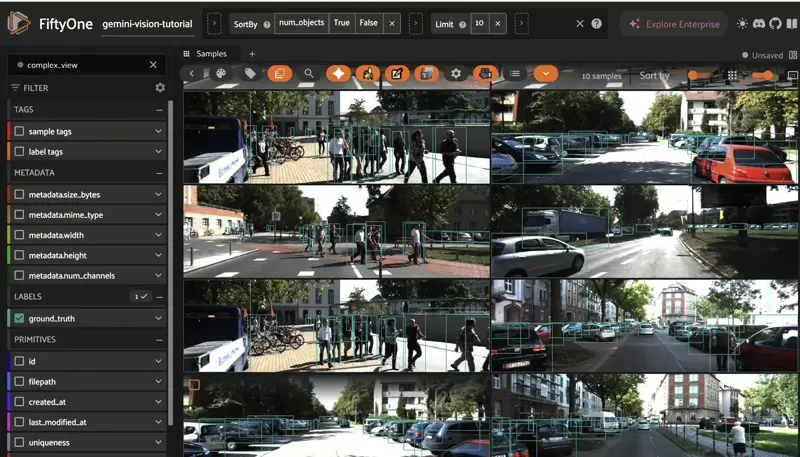
Task: Switch light/dark mode with sun icon
Action: 742,23
